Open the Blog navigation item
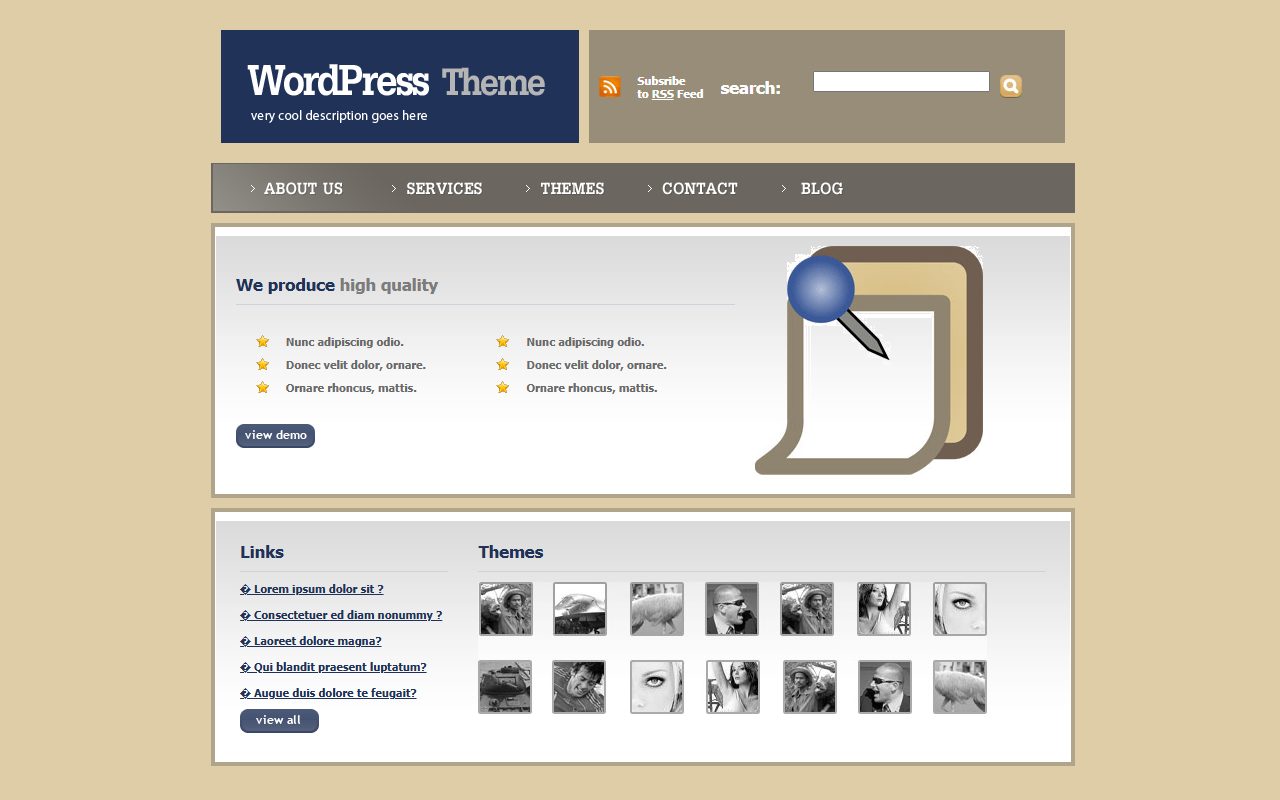 click(x=822, y=188)
